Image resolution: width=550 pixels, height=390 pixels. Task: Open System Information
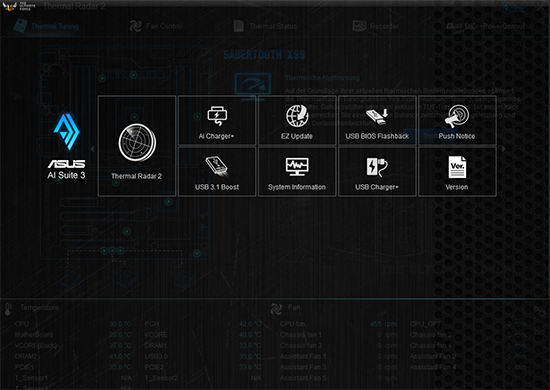coord(297,172)
